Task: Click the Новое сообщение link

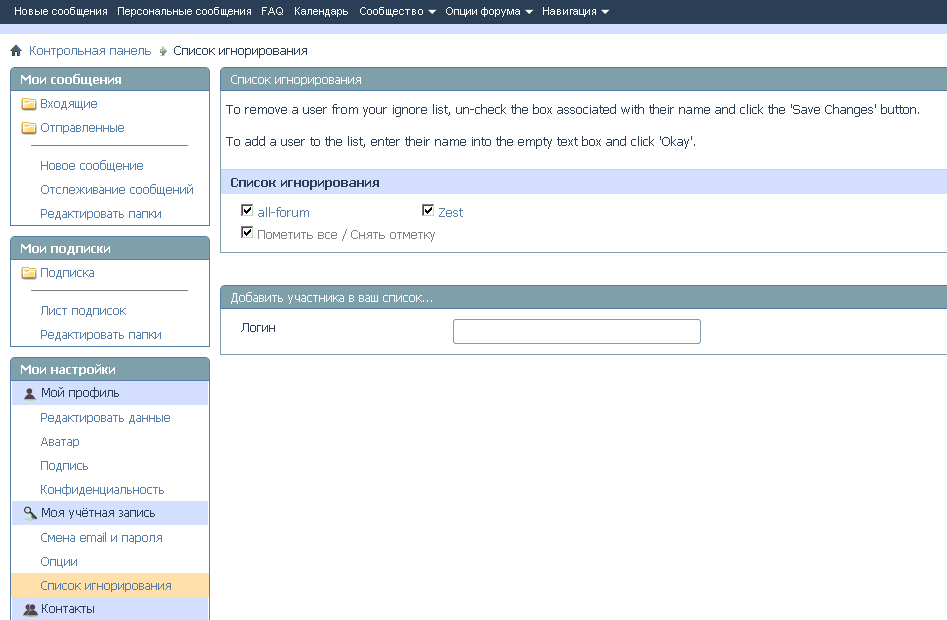Action: [x=92, y=165]
